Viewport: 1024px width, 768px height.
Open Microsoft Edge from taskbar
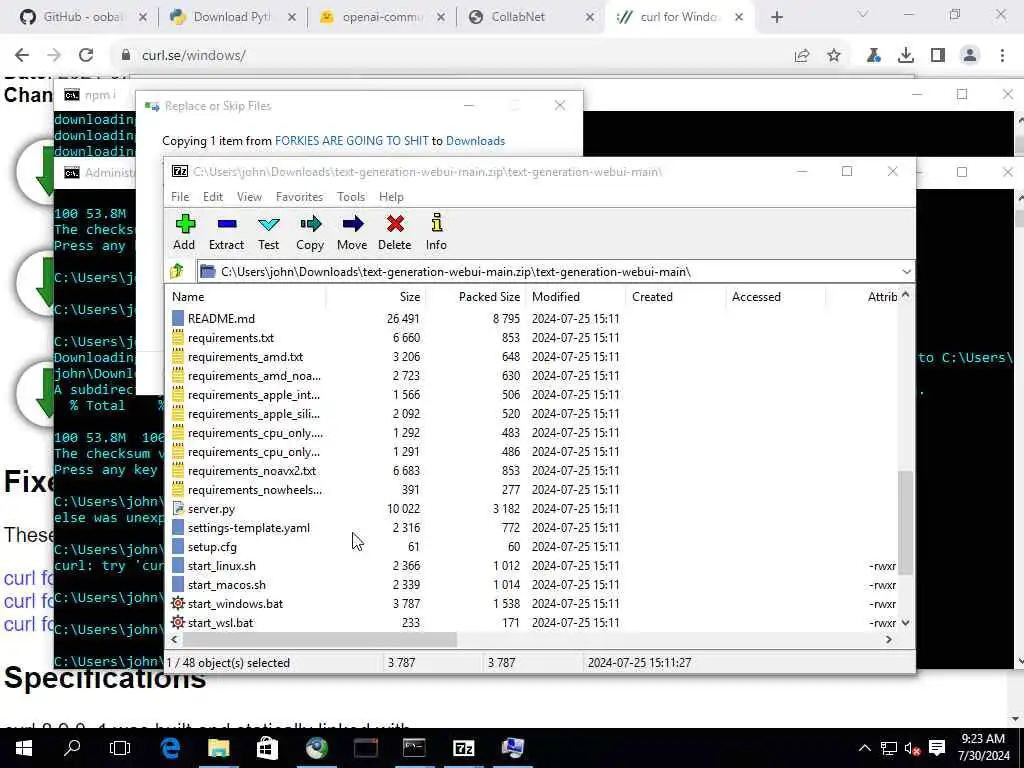[x=170, y=748]
